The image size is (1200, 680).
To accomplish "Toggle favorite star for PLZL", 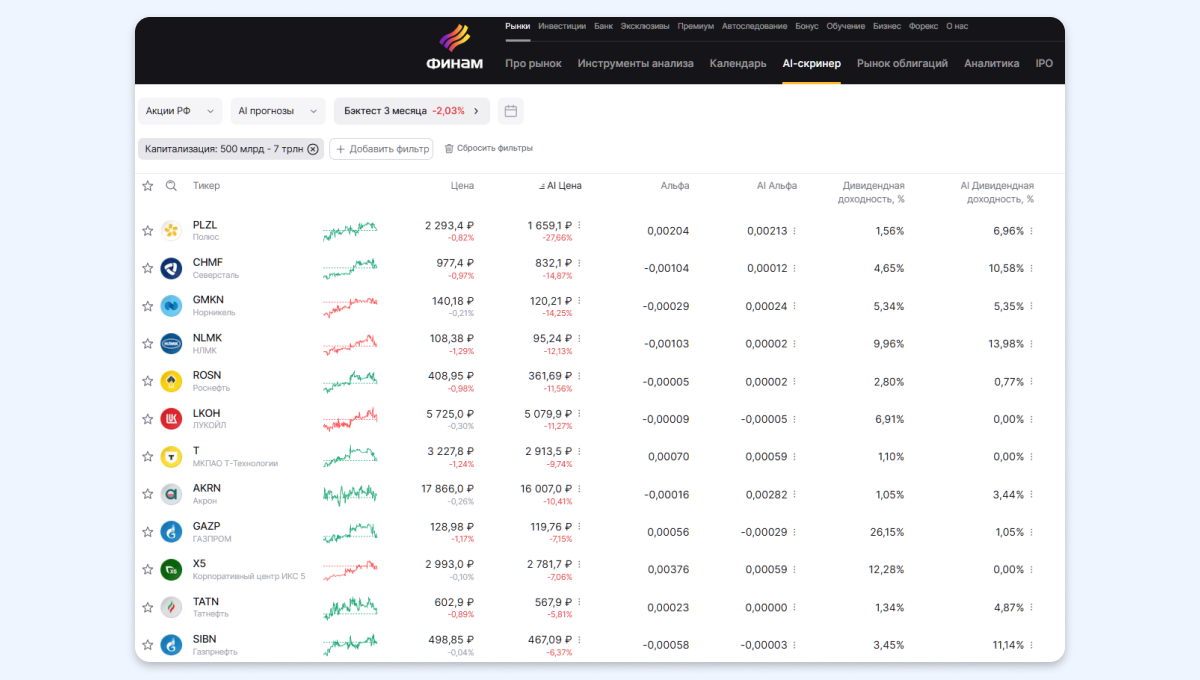I will pos(148,231).
